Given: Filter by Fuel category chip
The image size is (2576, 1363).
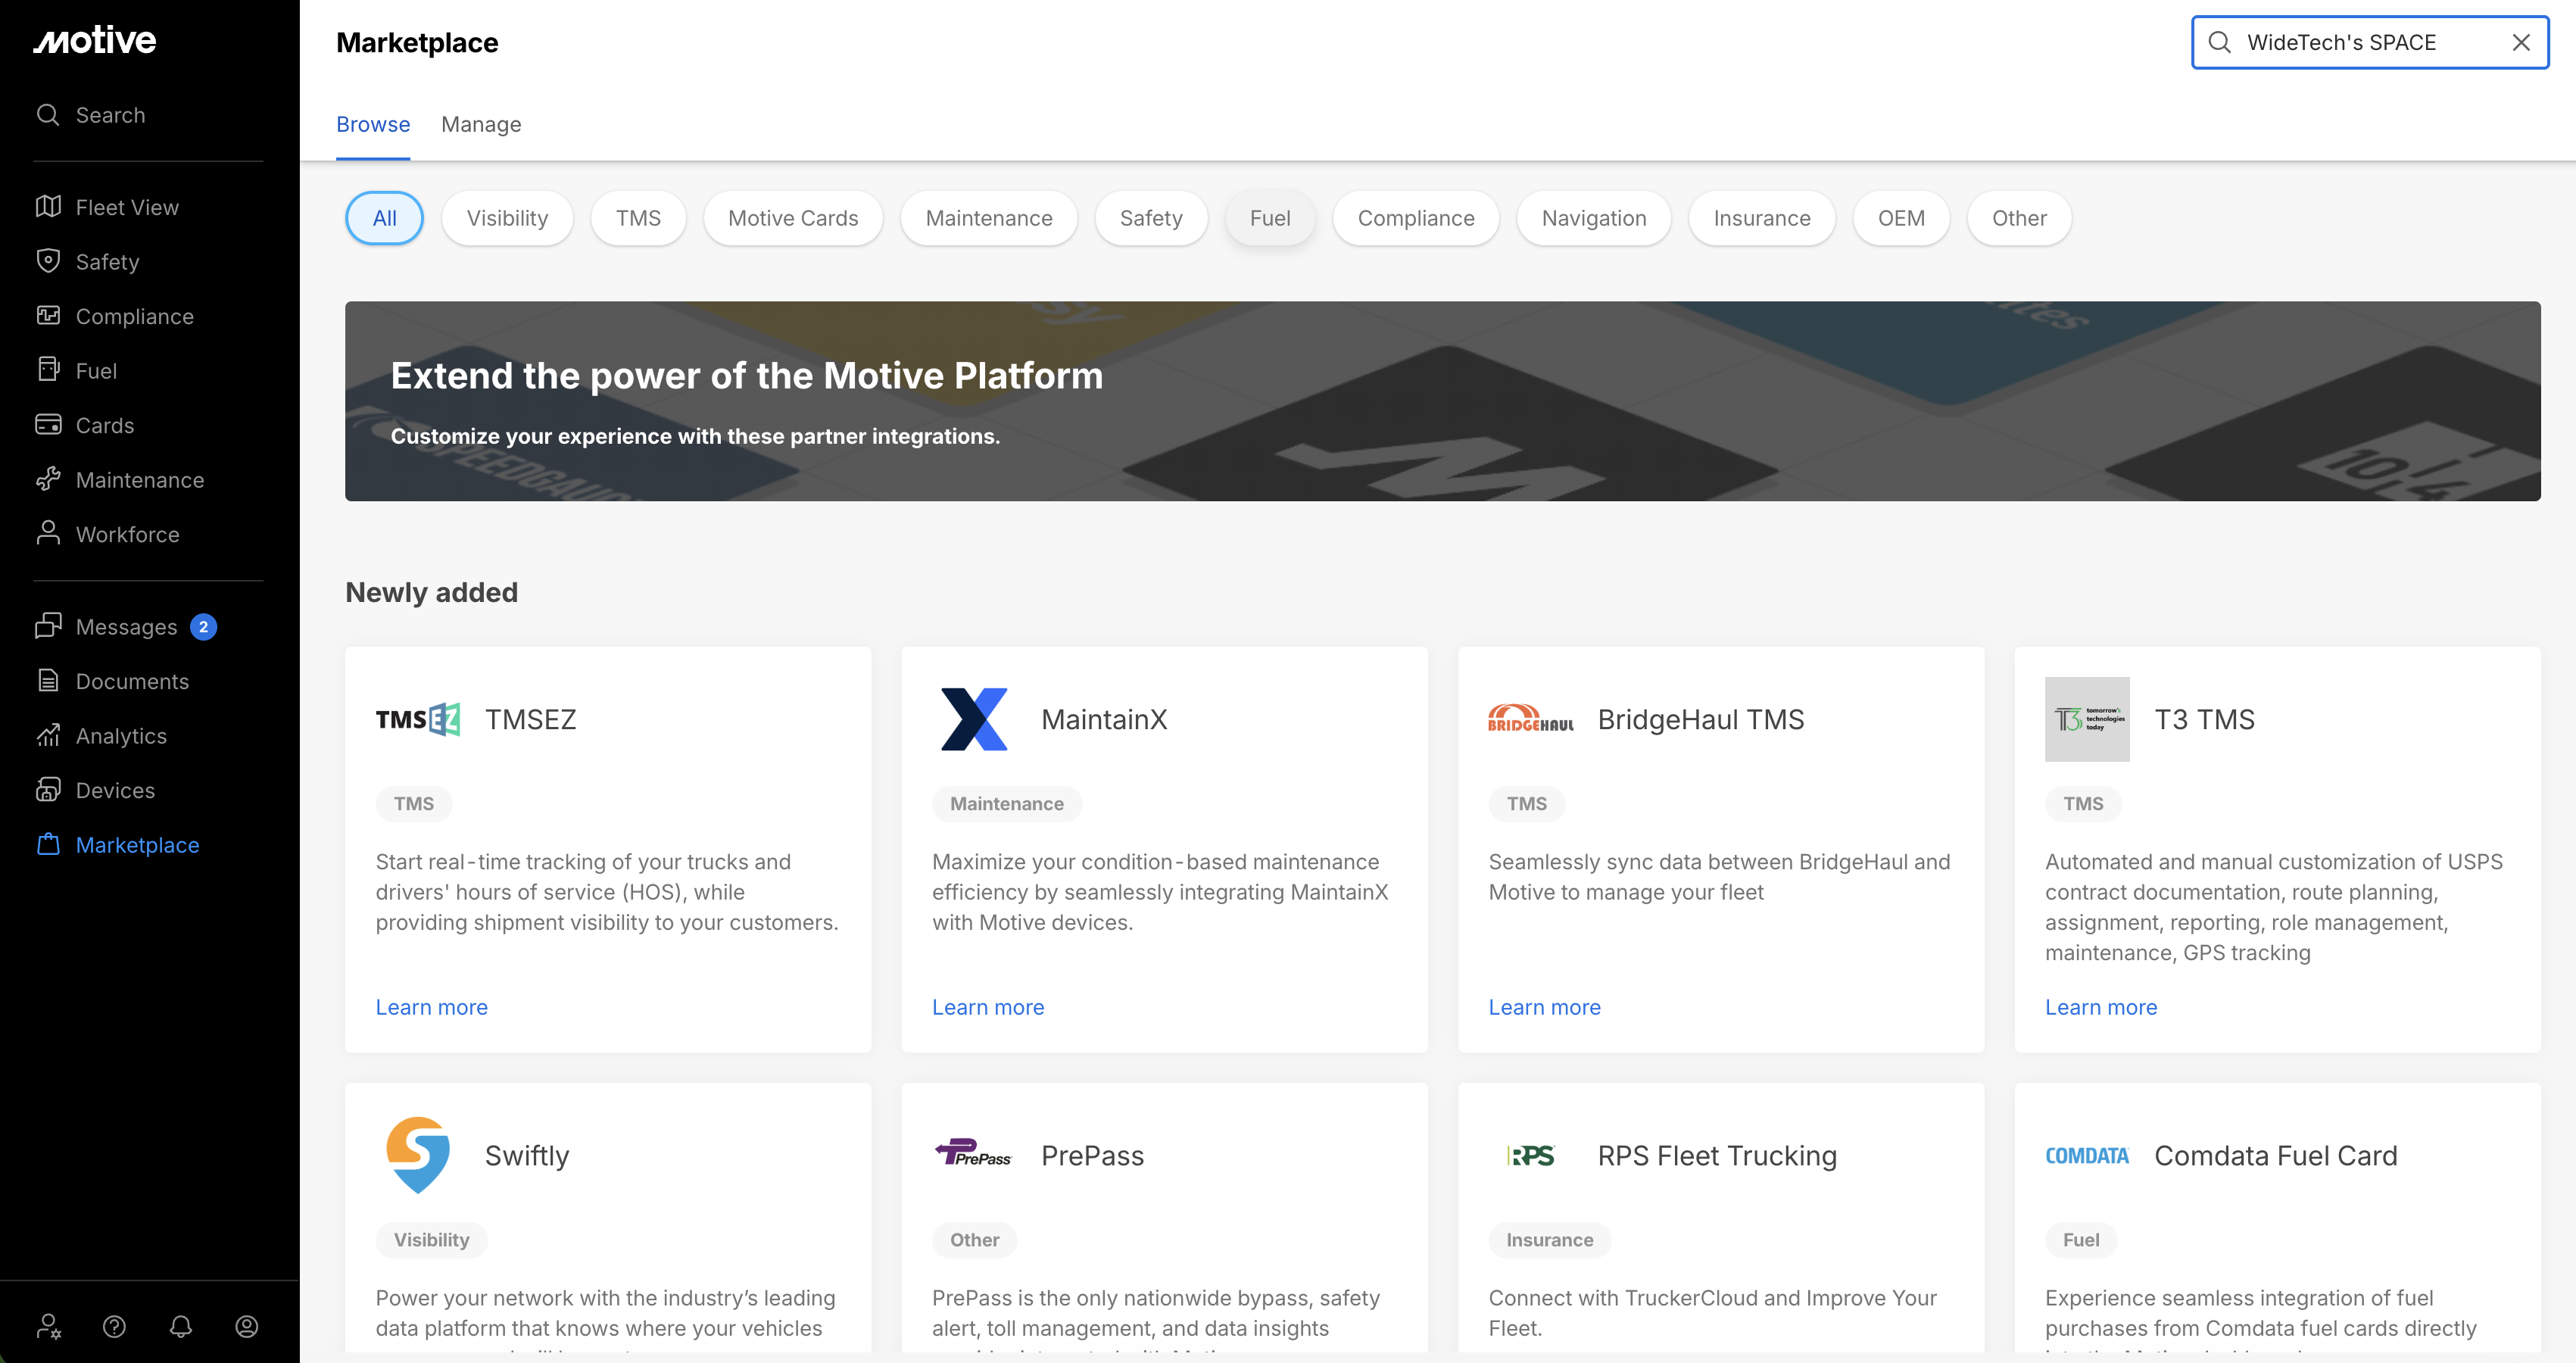Looking at the screenshot, I should (x=1270, y=218).
